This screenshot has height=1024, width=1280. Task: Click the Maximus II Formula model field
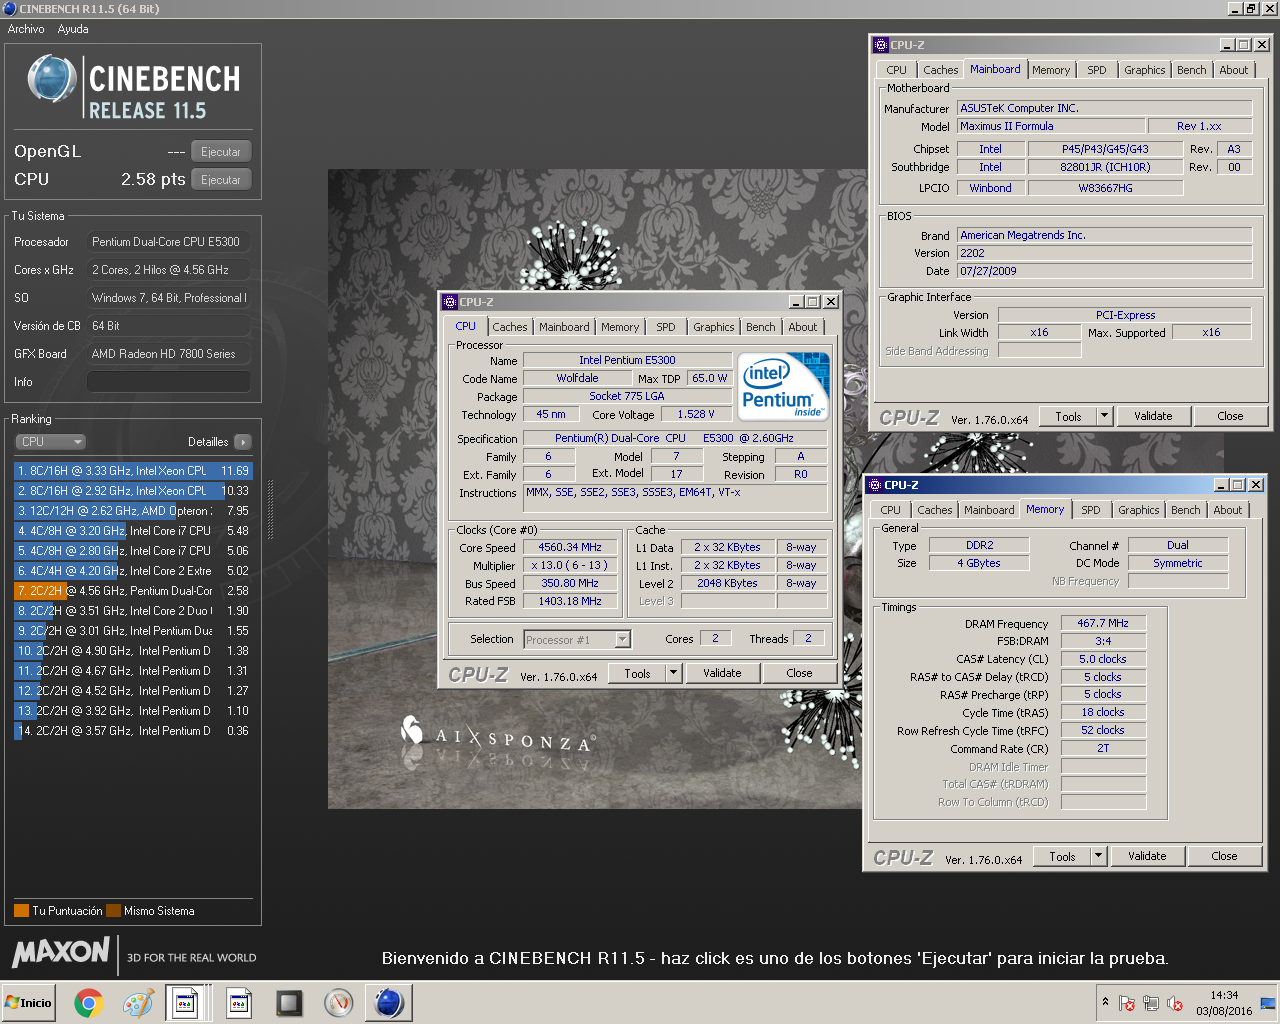1049,126
